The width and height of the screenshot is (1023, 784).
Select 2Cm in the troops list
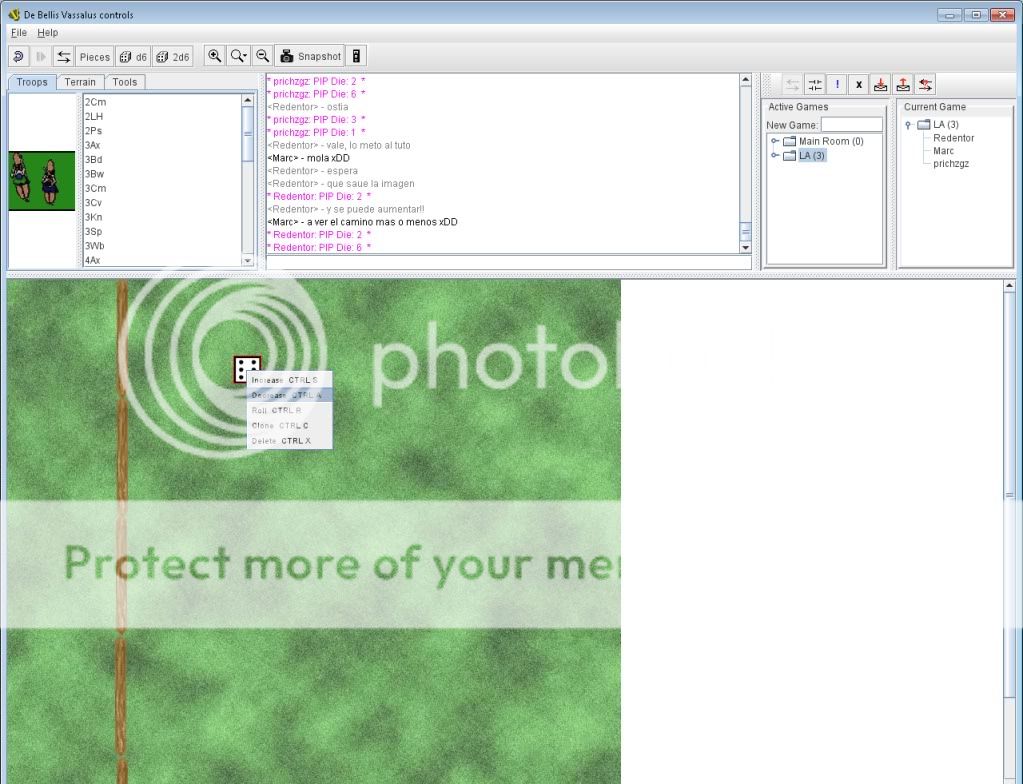(162, 102)
